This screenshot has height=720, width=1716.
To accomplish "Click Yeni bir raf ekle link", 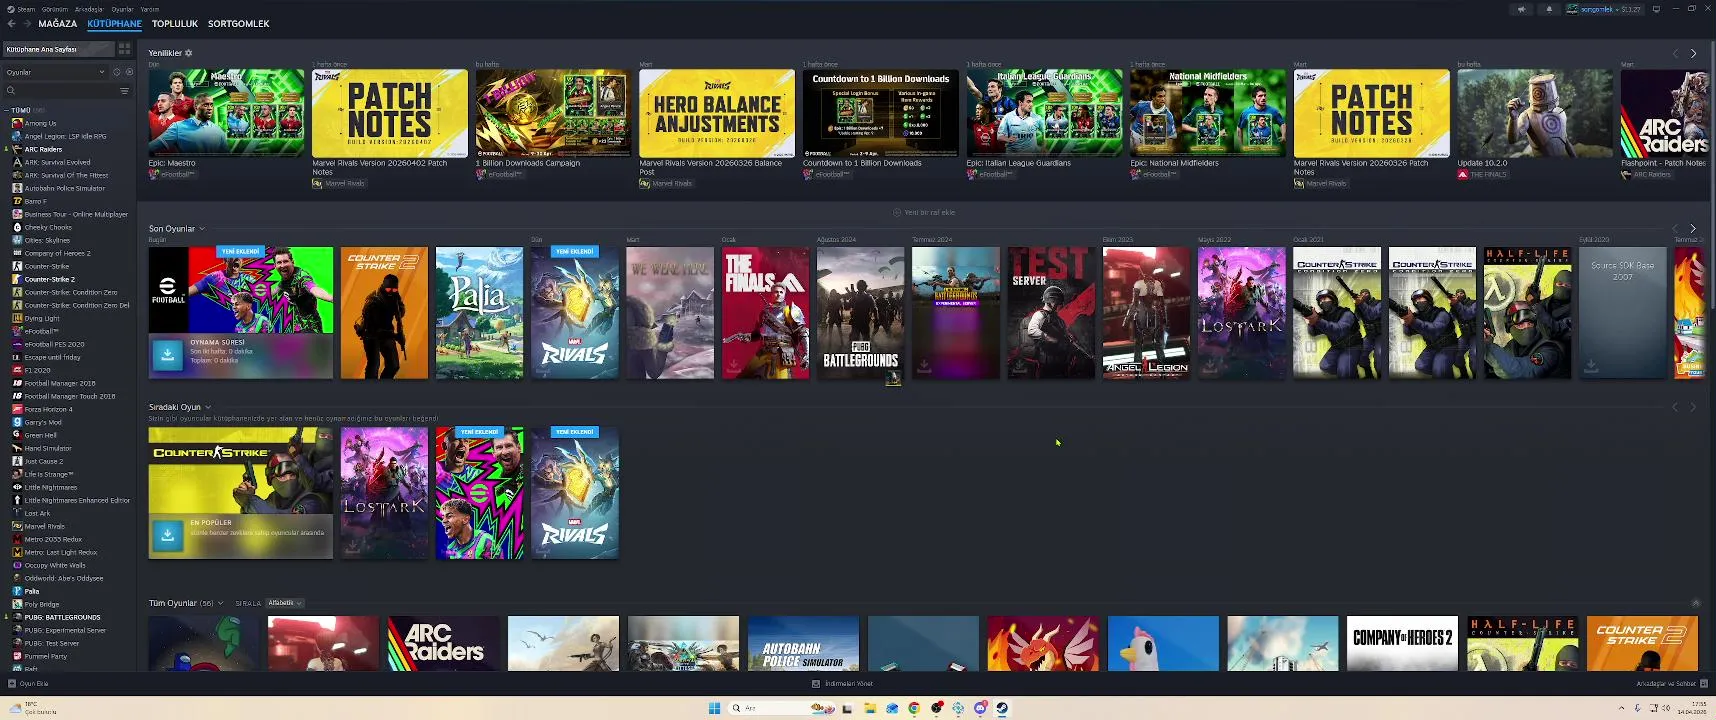I will (924, 212).
